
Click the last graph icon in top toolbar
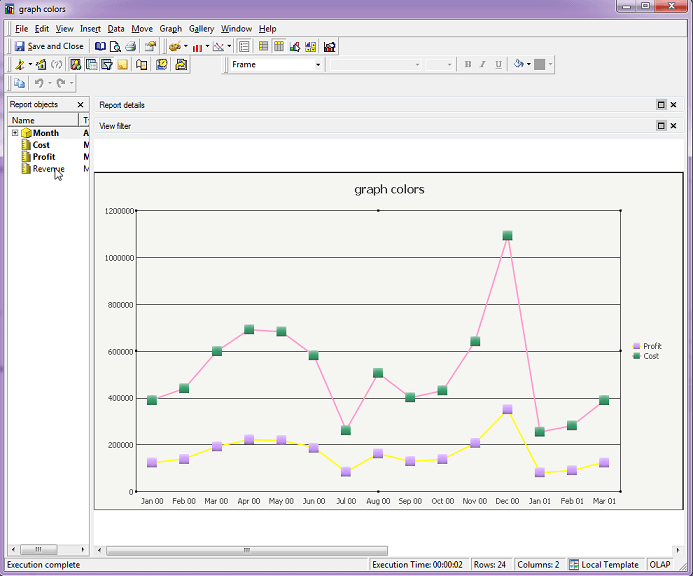(329, 46)
